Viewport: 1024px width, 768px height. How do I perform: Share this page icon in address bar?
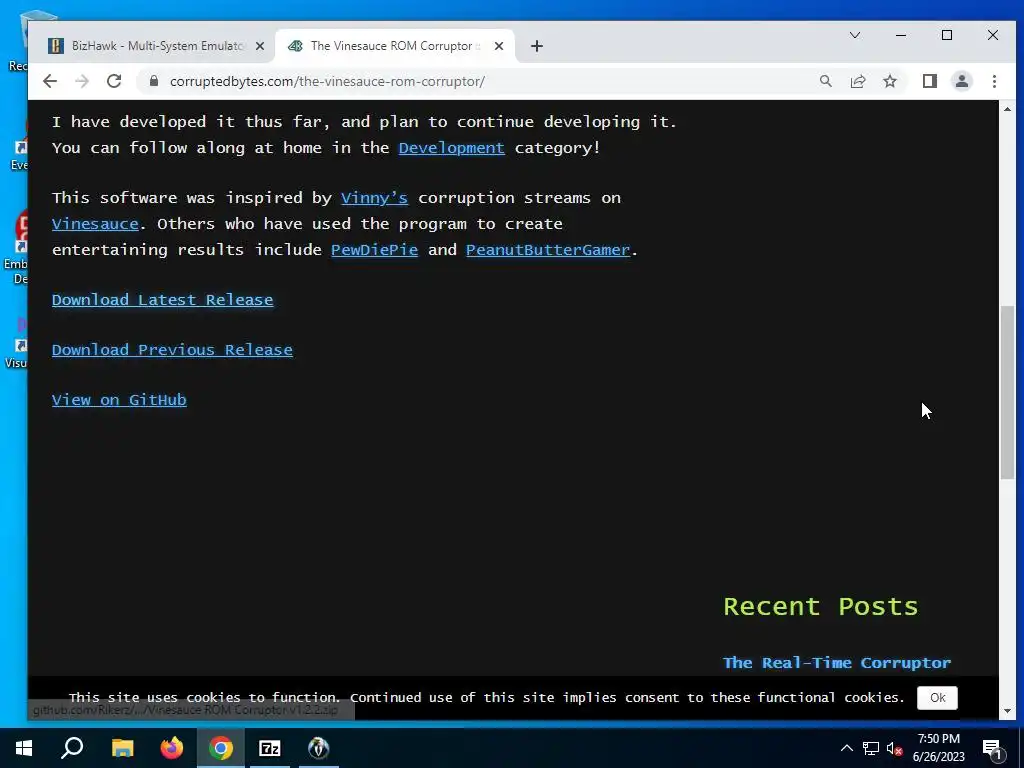[858, 81]
